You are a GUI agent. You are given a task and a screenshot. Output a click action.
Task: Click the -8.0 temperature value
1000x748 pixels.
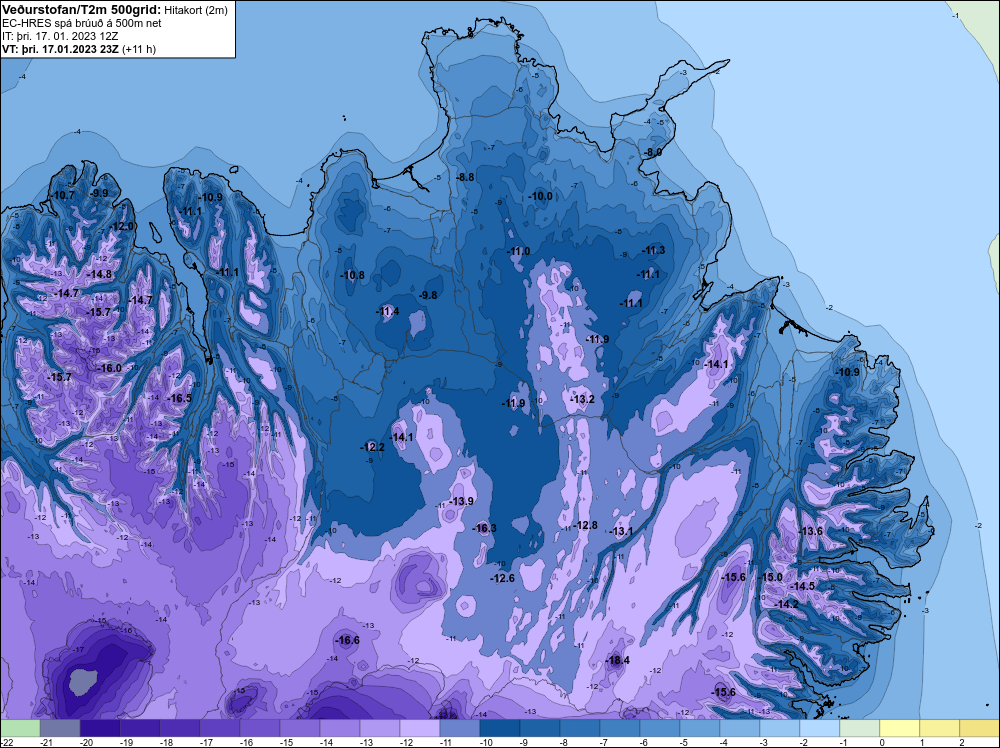[x=653, y=152]
